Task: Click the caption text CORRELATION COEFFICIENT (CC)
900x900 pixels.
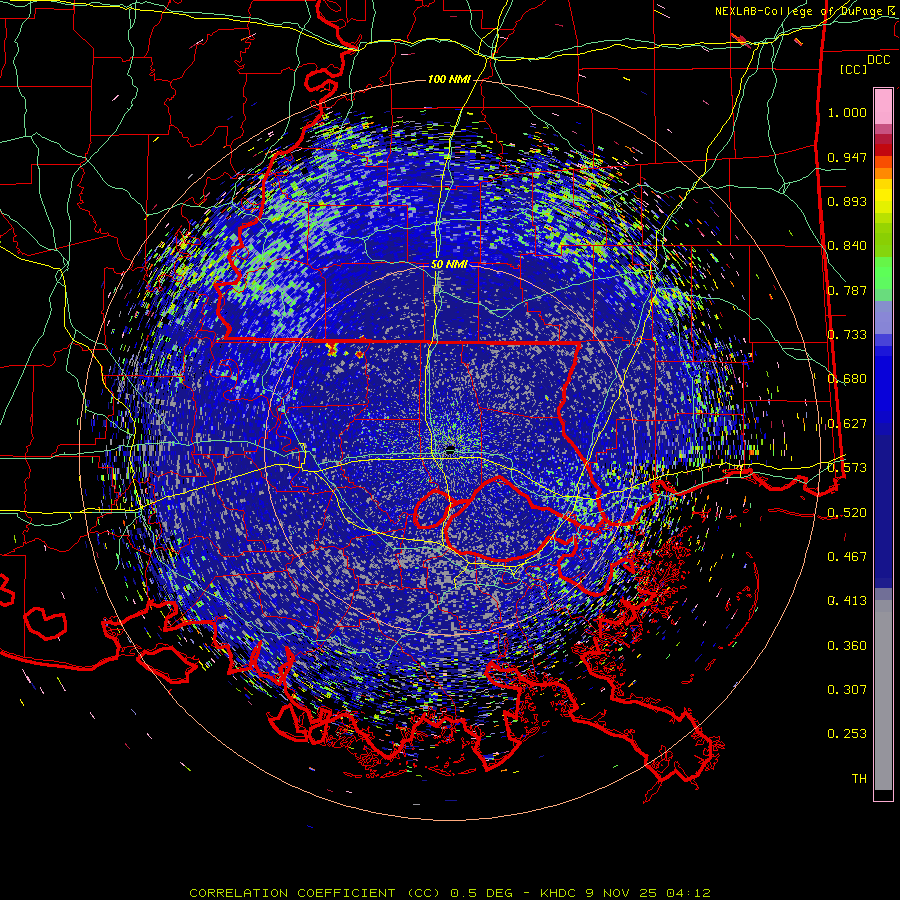Action: [x=315, y=893]
